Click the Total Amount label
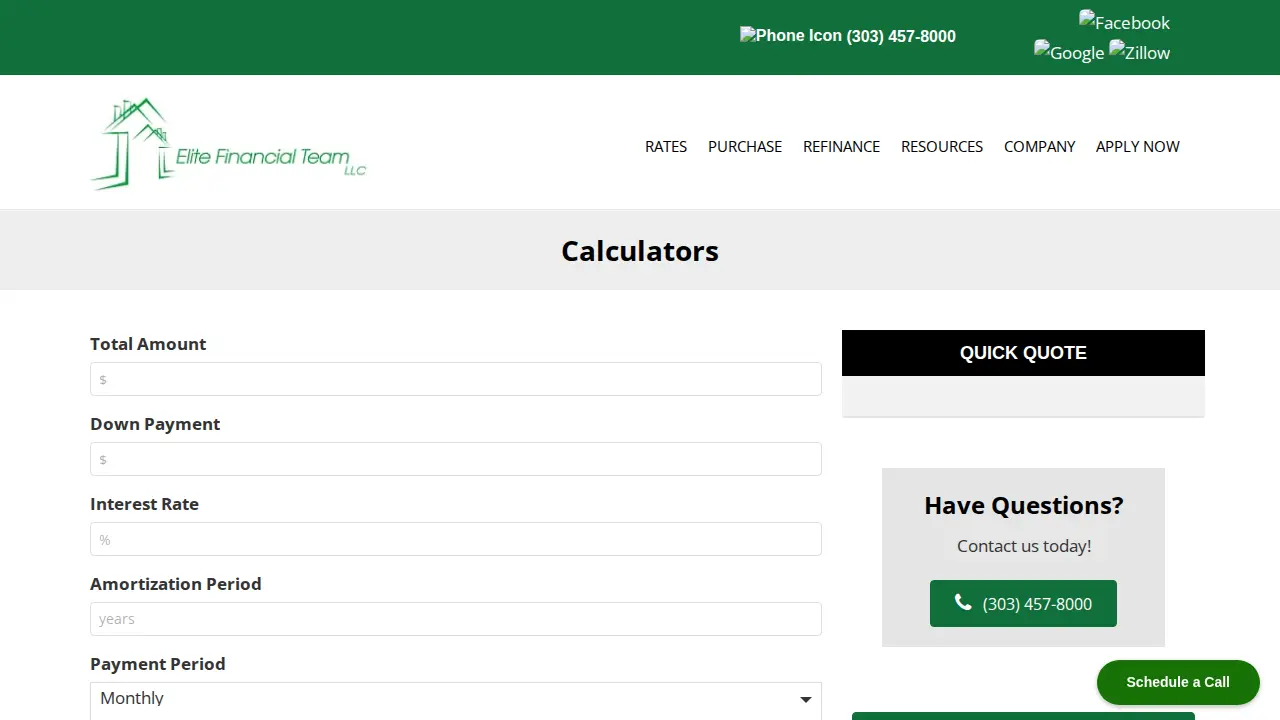This screenshot has width=1280, height=720. pos(148,344)
